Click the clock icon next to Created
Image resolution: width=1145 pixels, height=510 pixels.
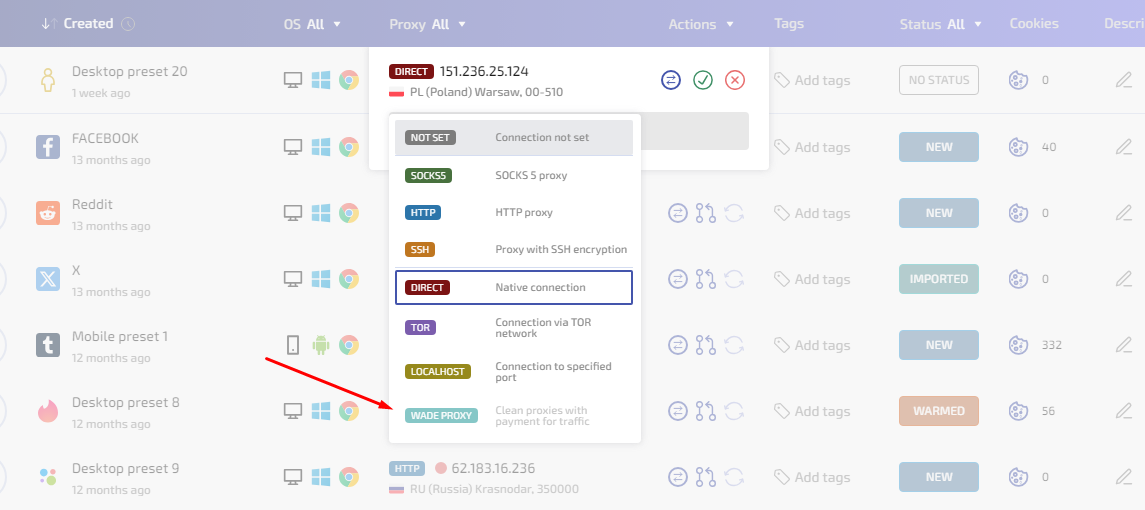(x=128, y=24)
